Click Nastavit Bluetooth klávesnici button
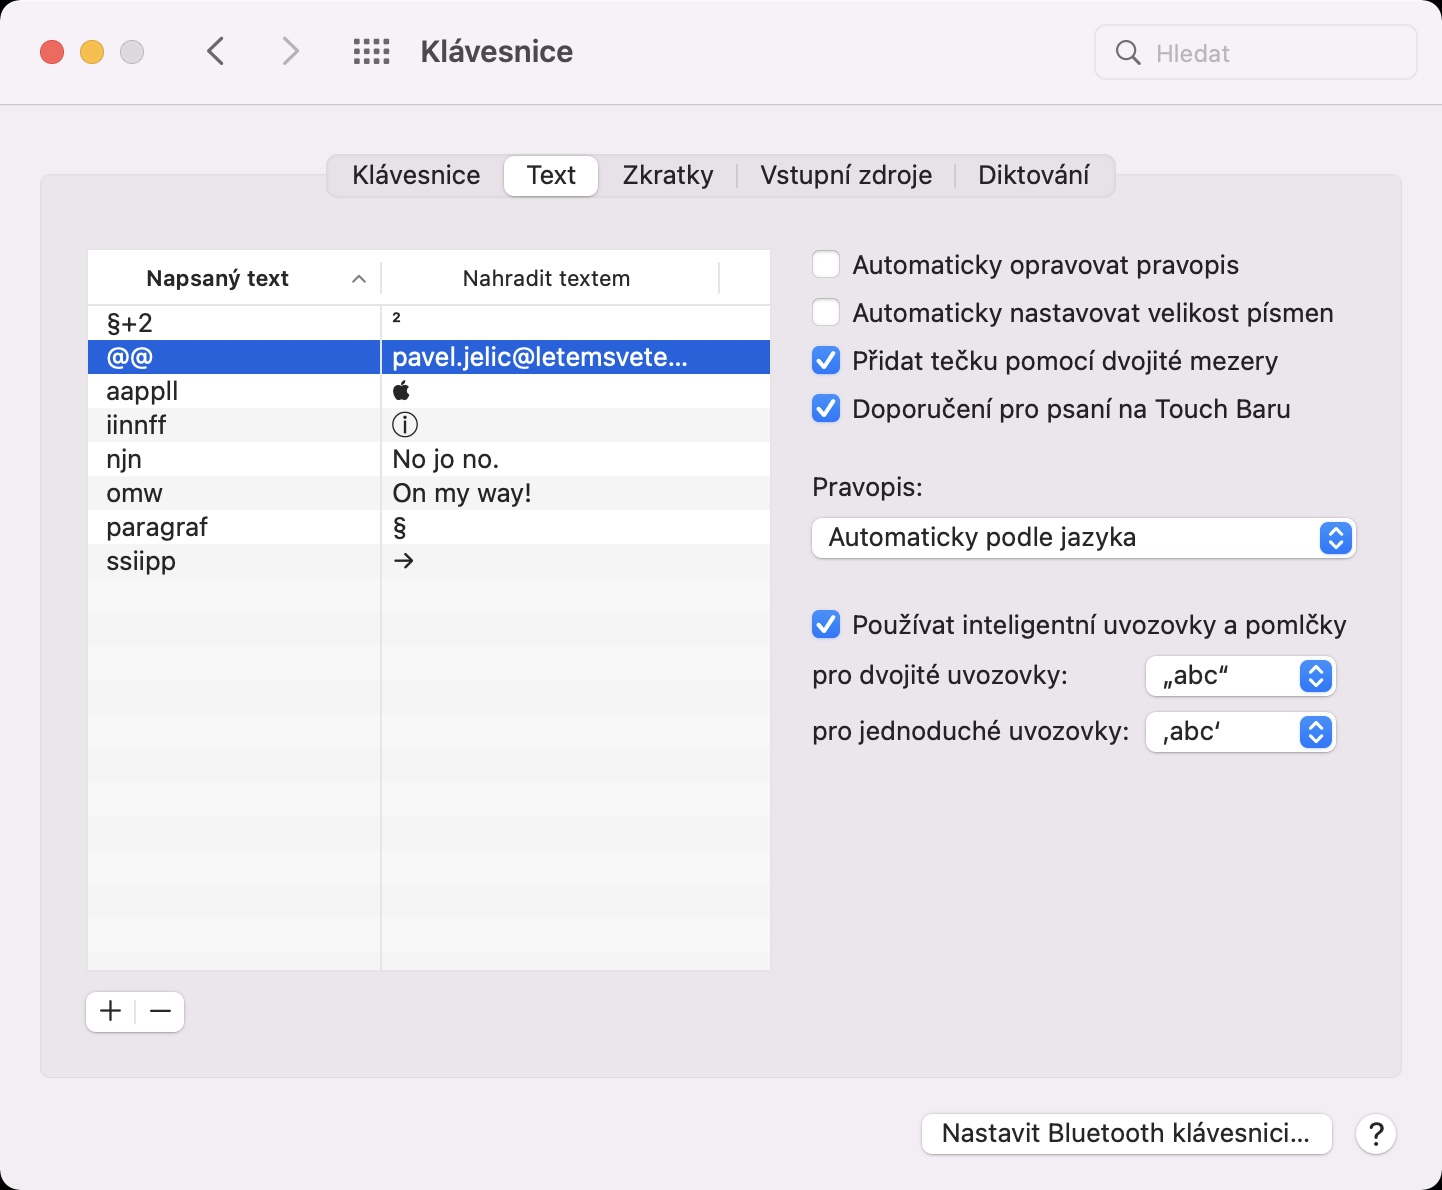 click(1126, 1134)
